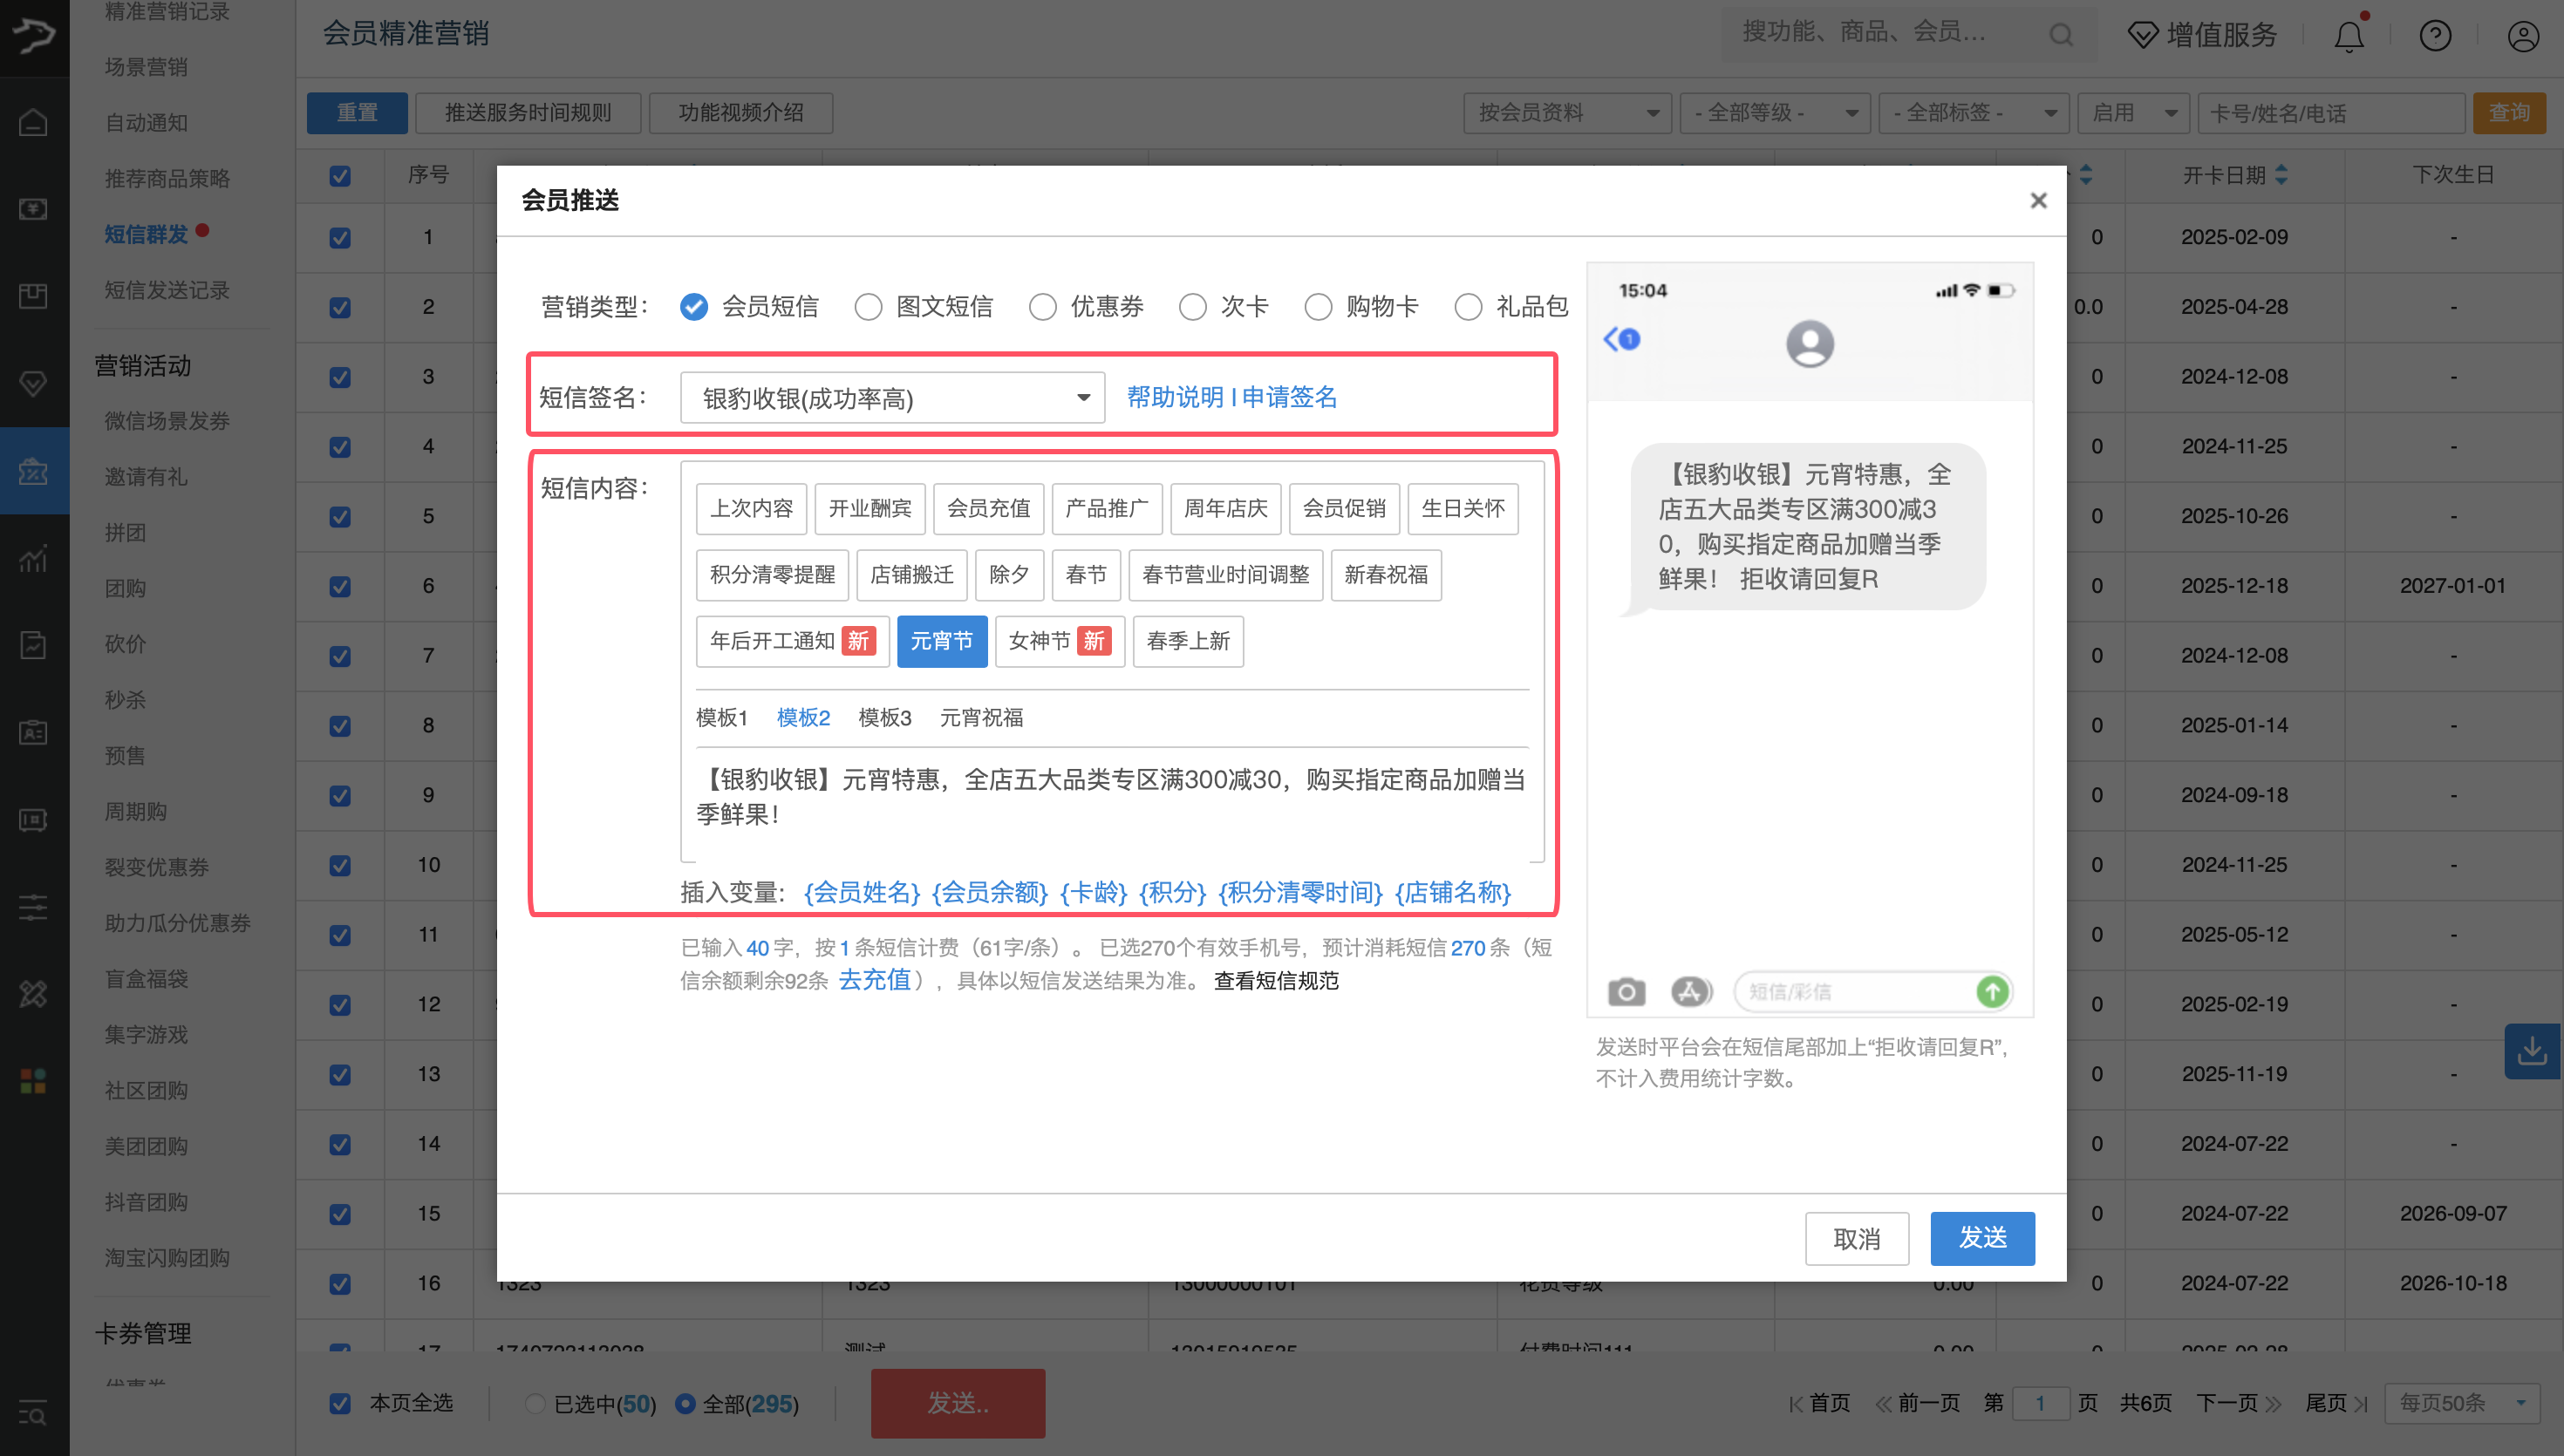Screen dimensions: 2564x1456
Task: Select the 图文短信 marketing type radio button
Action: click(868, 307)
